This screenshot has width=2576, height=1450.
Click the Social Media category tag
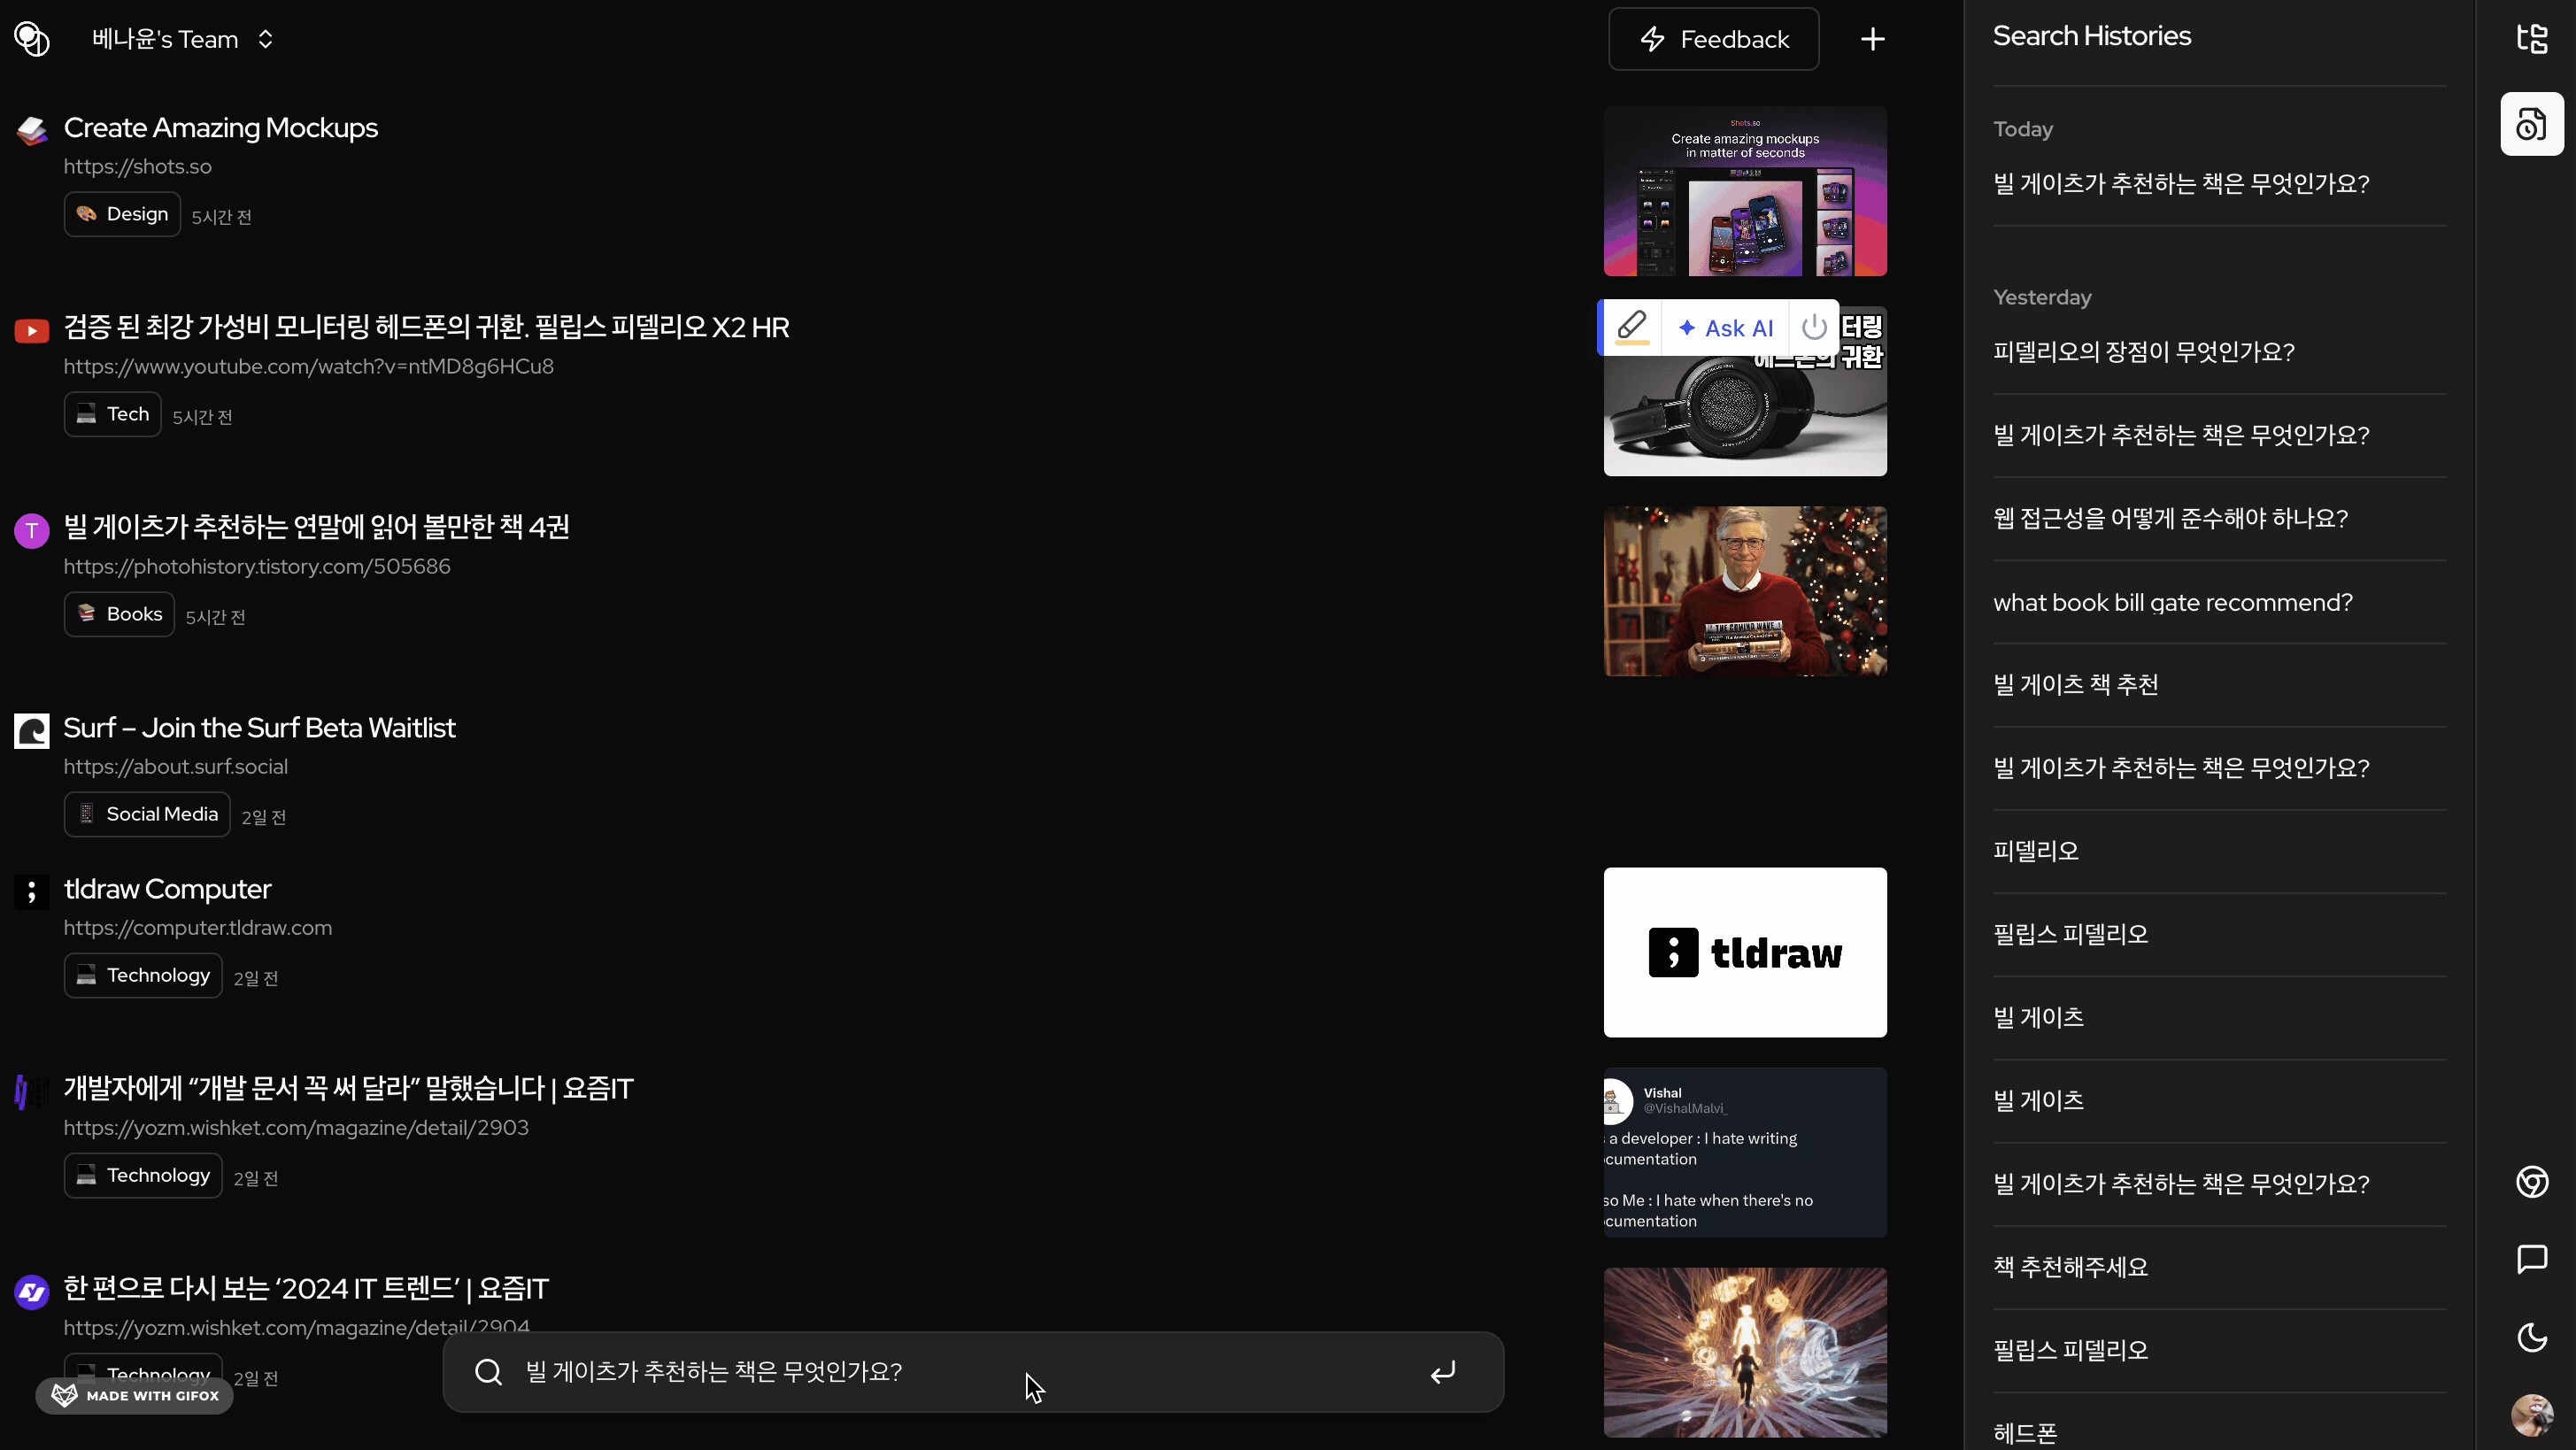point(147,814)
